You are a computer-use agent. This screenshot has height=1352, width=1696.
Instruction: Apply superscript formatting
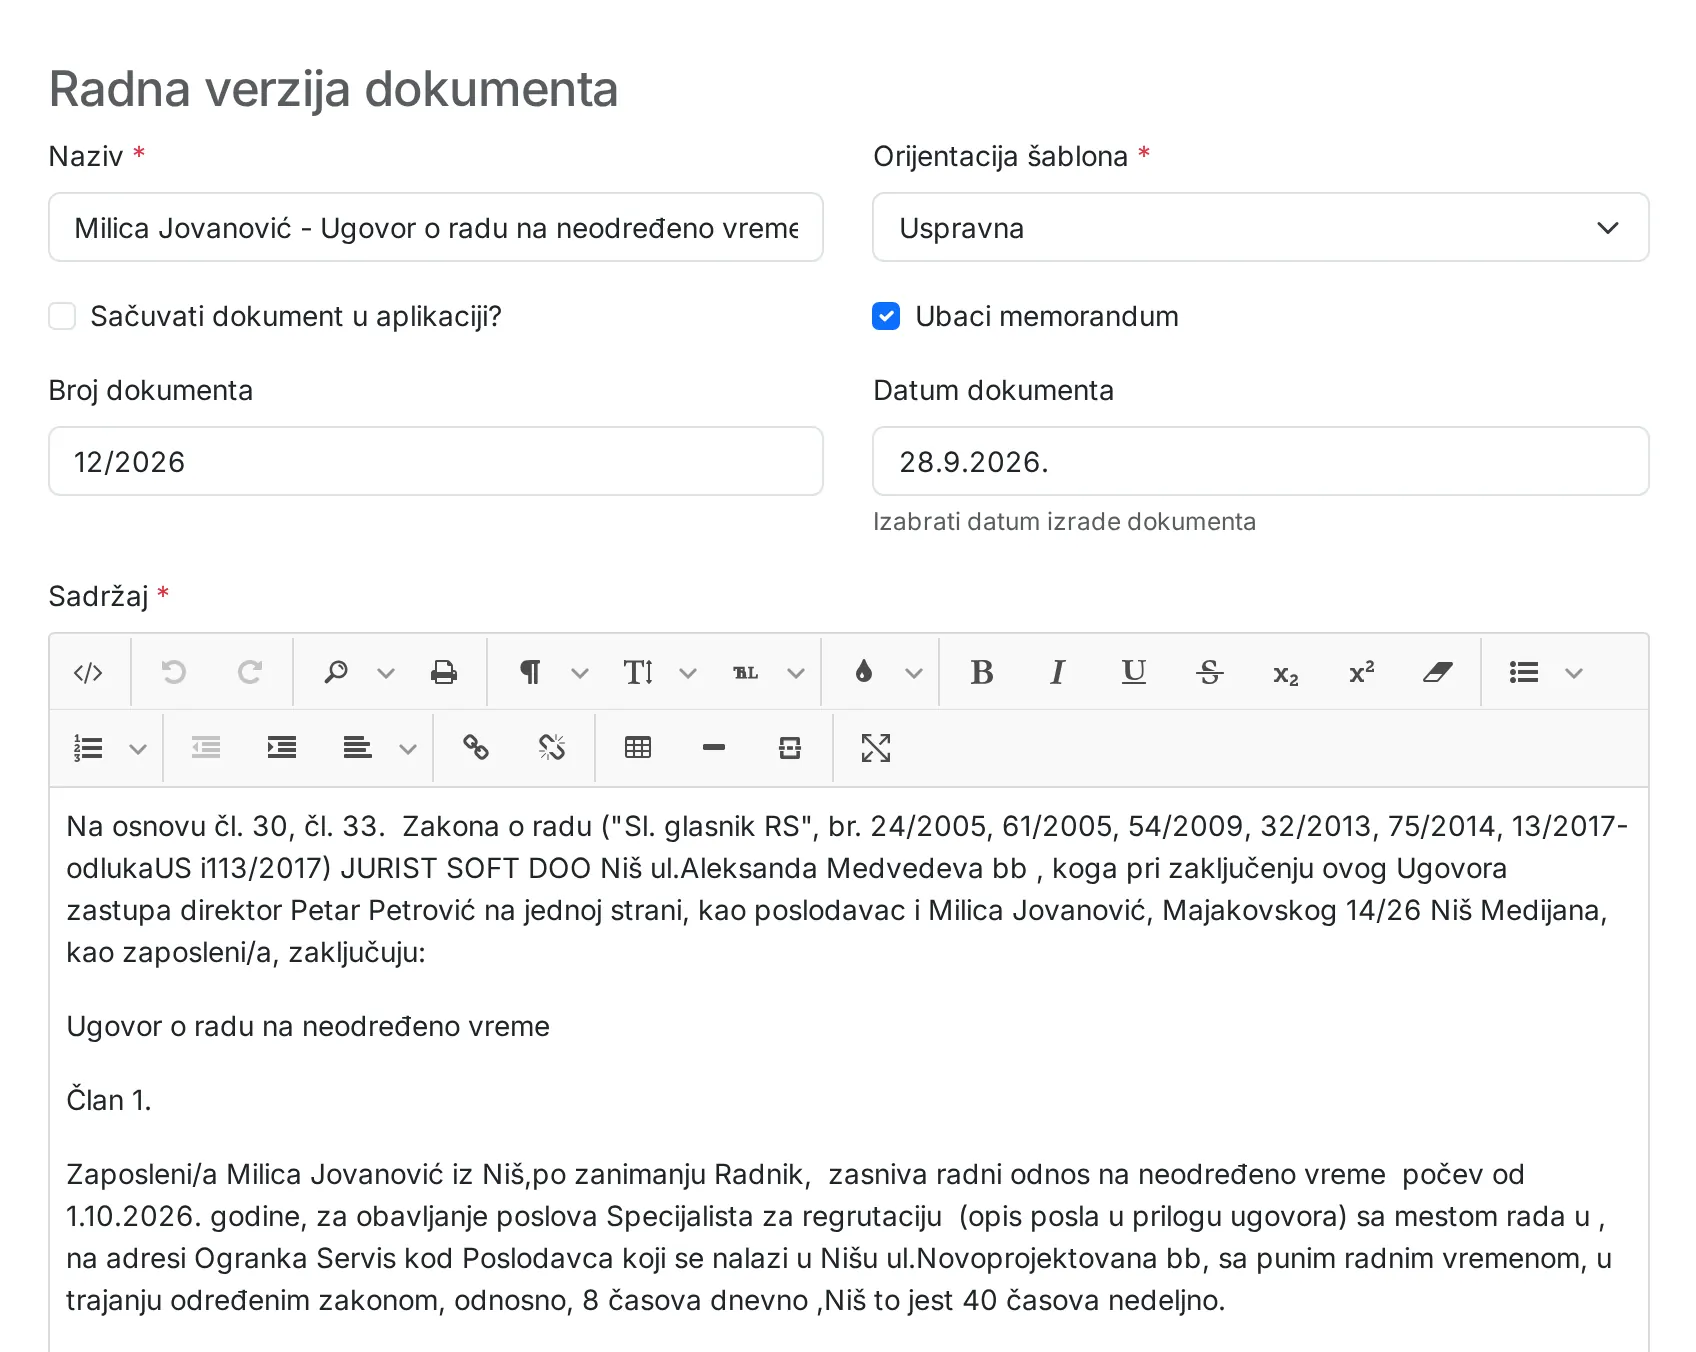[1362, 672]
